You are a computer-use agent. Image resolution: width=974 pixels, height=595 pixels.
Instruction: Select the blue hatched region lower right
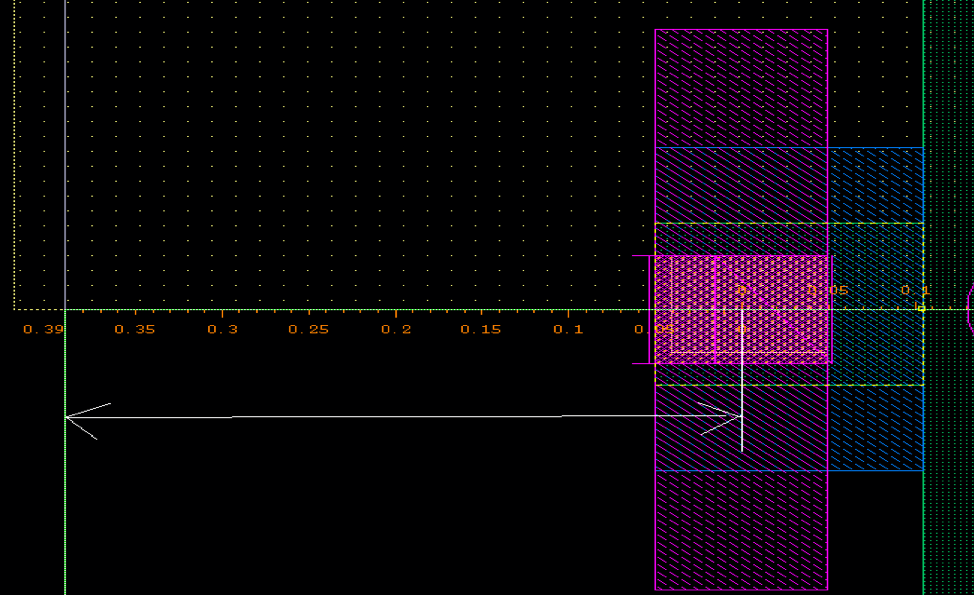click(x=875, y=428)
